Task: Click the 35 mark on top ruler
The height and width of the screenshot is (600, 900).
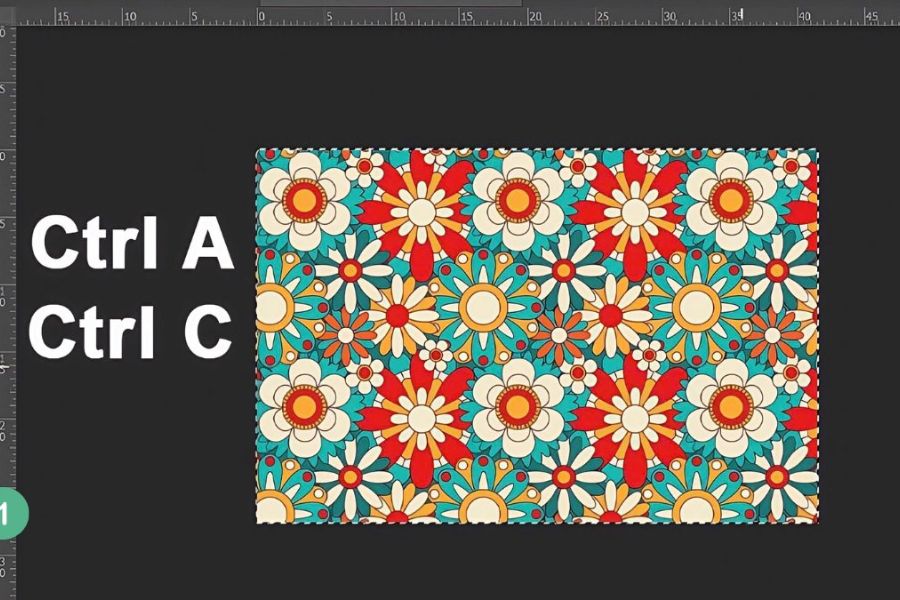Action: tap(737, 17)
